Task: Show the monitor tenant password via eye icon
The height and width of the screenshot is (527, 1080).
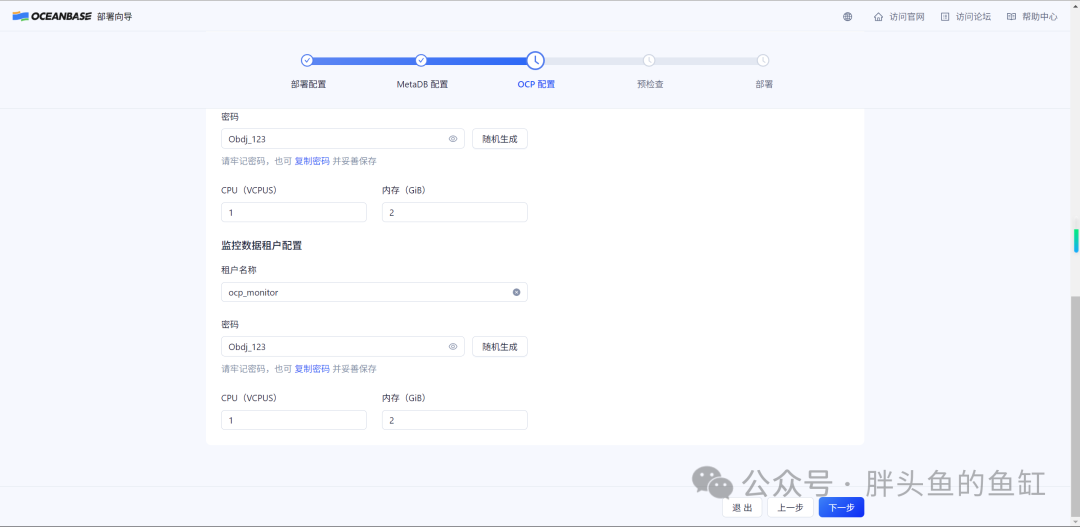Action: tap(453, 347)
